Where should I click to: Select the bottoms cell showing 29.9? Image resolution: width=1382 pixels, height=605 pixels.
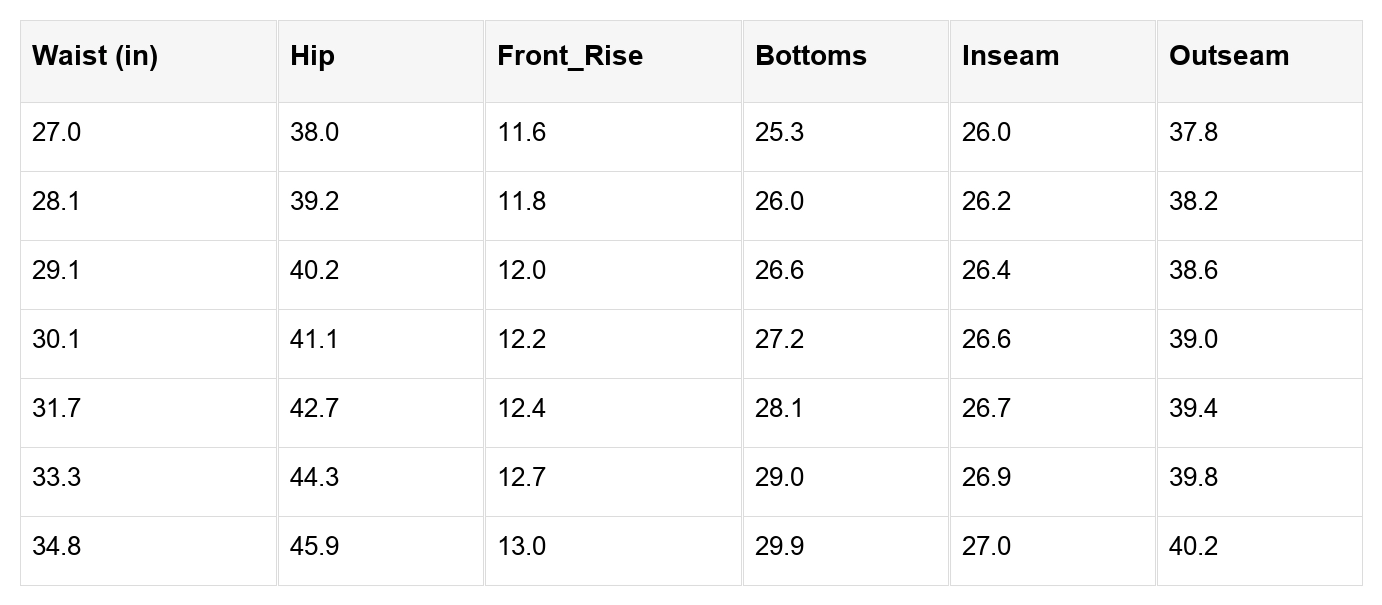(845, 550)
